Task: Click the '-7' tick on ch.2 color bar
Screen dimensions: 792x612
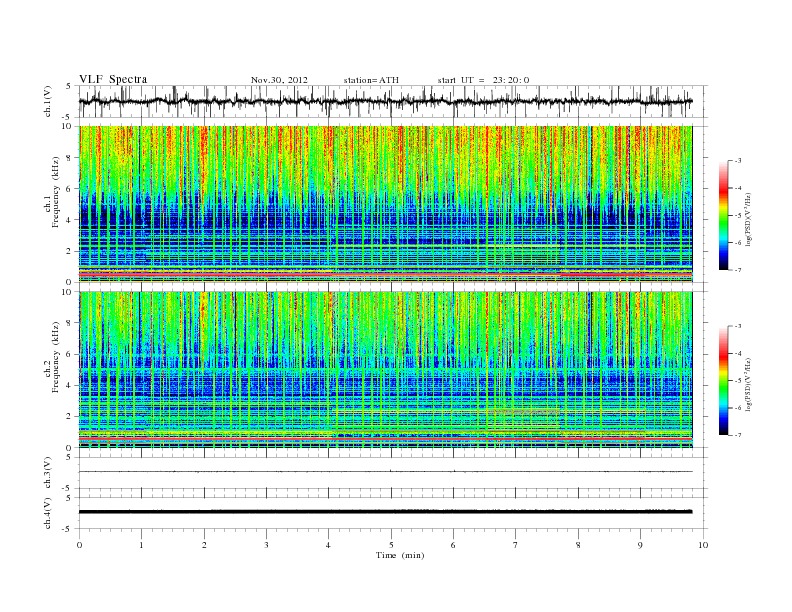Action: pyautogui.click(x=738, y=435)
